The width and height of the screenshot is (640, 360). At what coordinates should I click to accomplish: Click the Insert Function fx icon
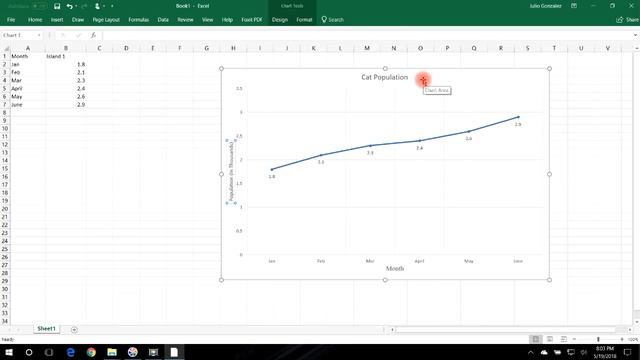click(93, 36)
